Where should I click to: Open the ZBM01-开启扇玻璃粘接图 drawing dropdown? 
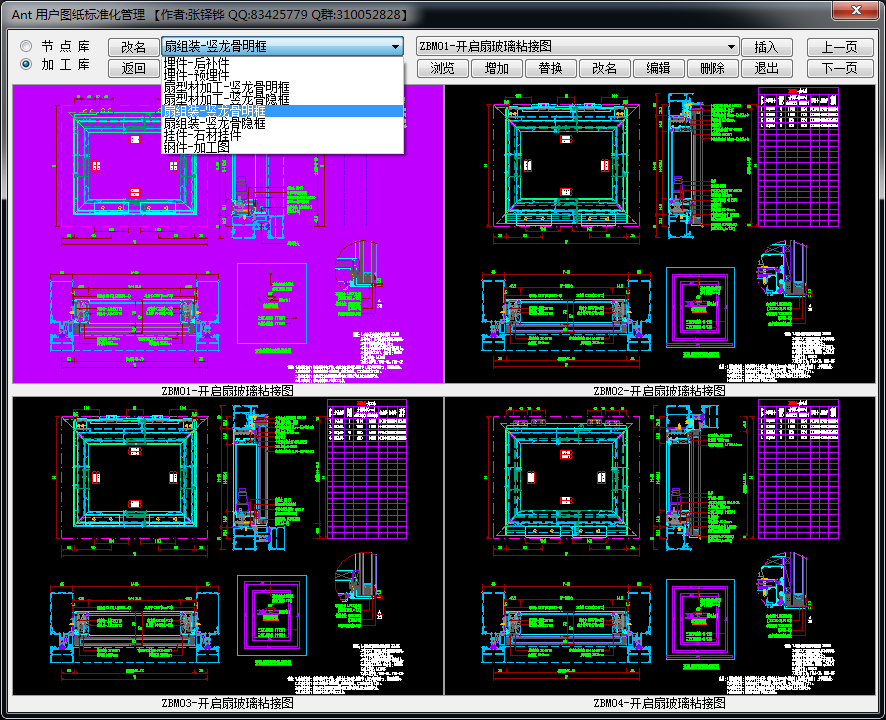[732, 46]
